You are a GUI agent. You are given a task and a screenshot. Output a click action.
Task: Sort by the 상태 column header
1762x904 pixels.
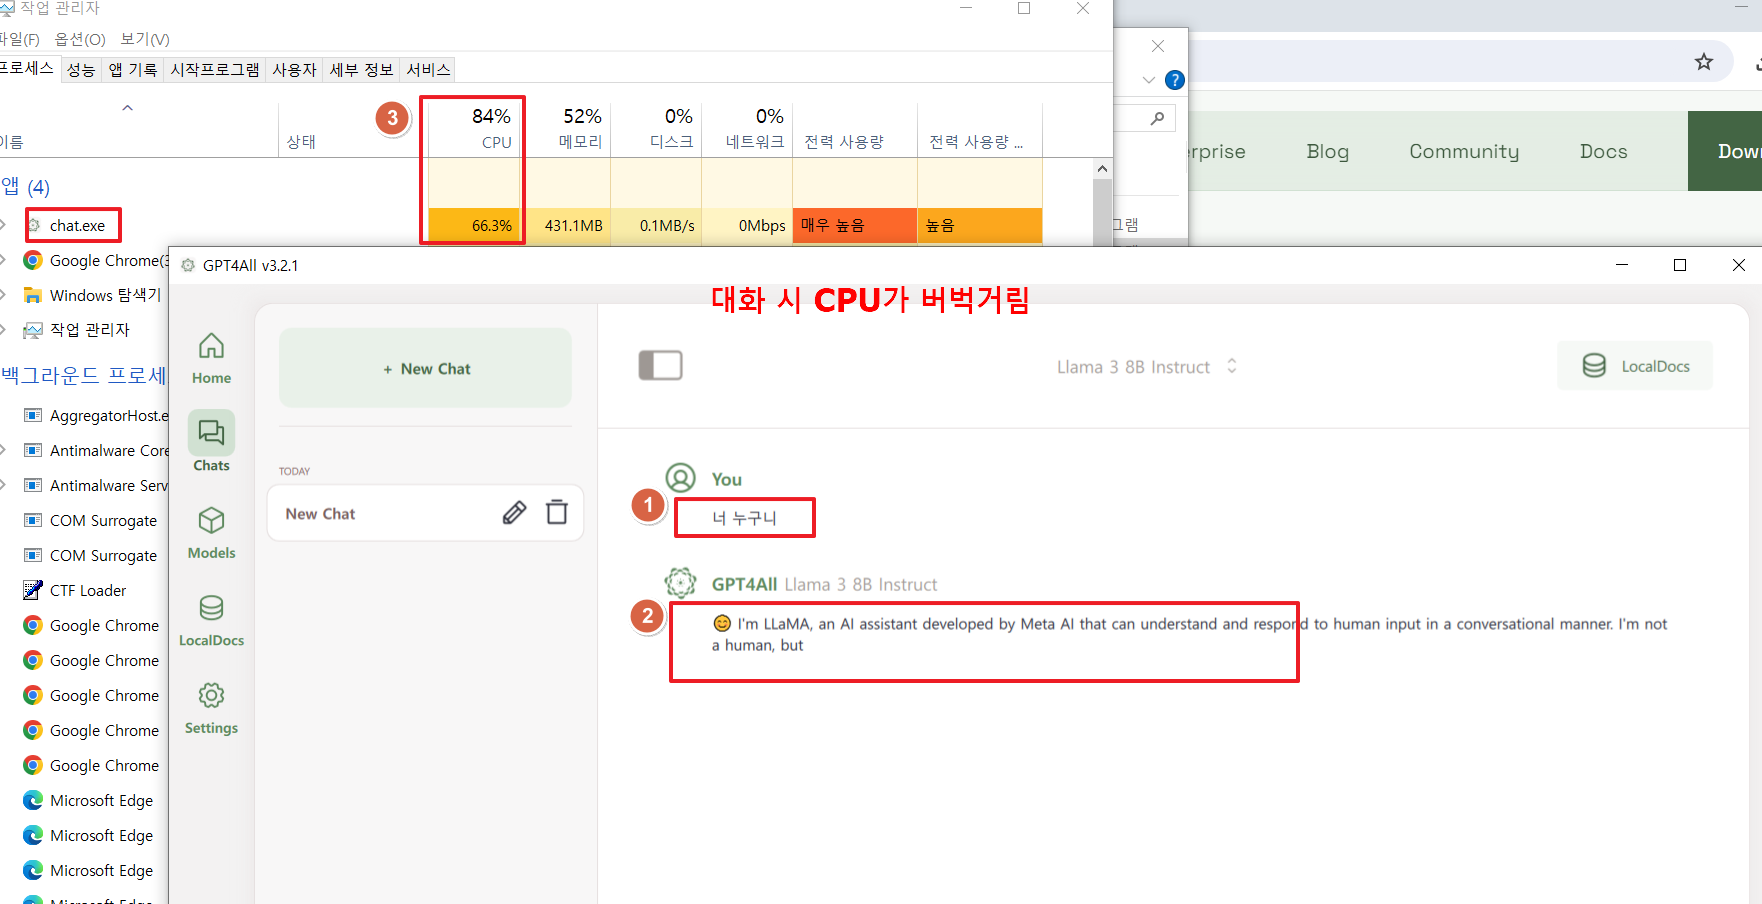(301, 142)
